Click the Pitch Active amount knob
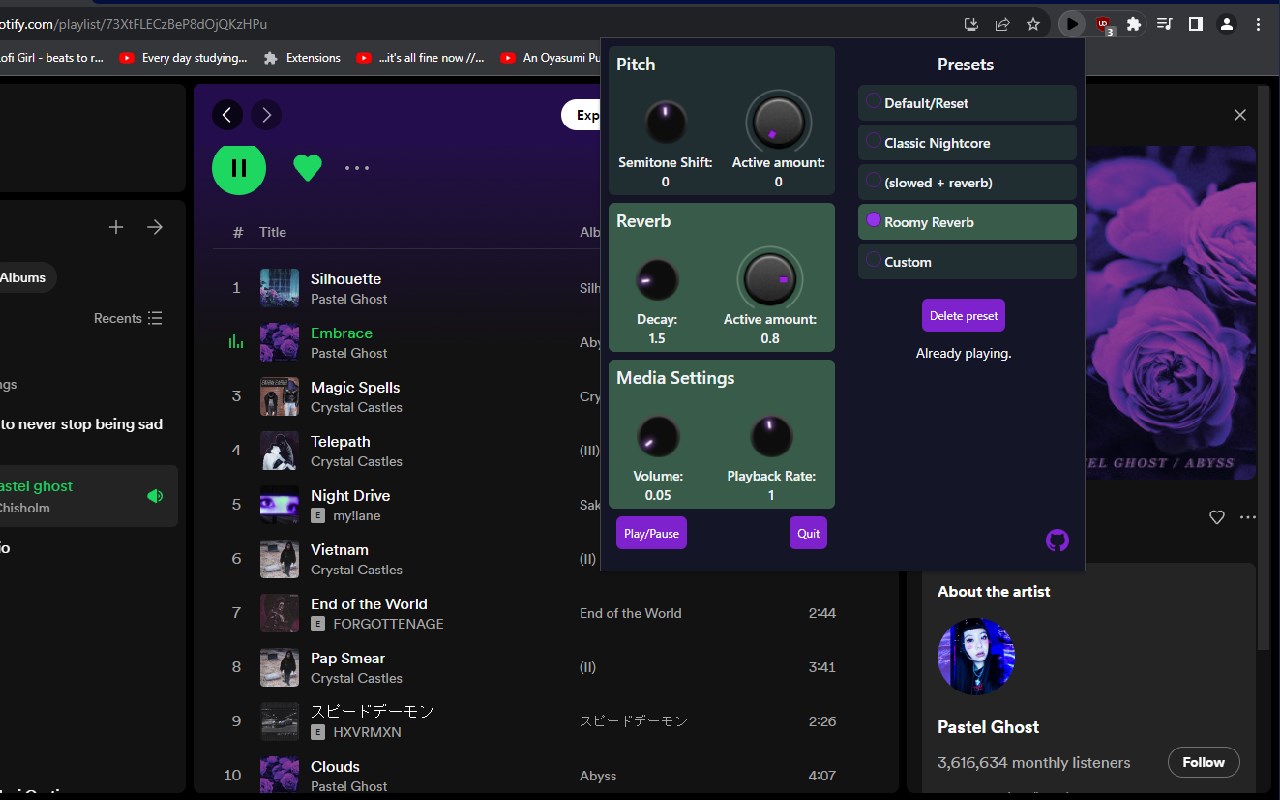Image resolution: width=1280 pixels, height=800 pixels. click(x=778, y=123)
